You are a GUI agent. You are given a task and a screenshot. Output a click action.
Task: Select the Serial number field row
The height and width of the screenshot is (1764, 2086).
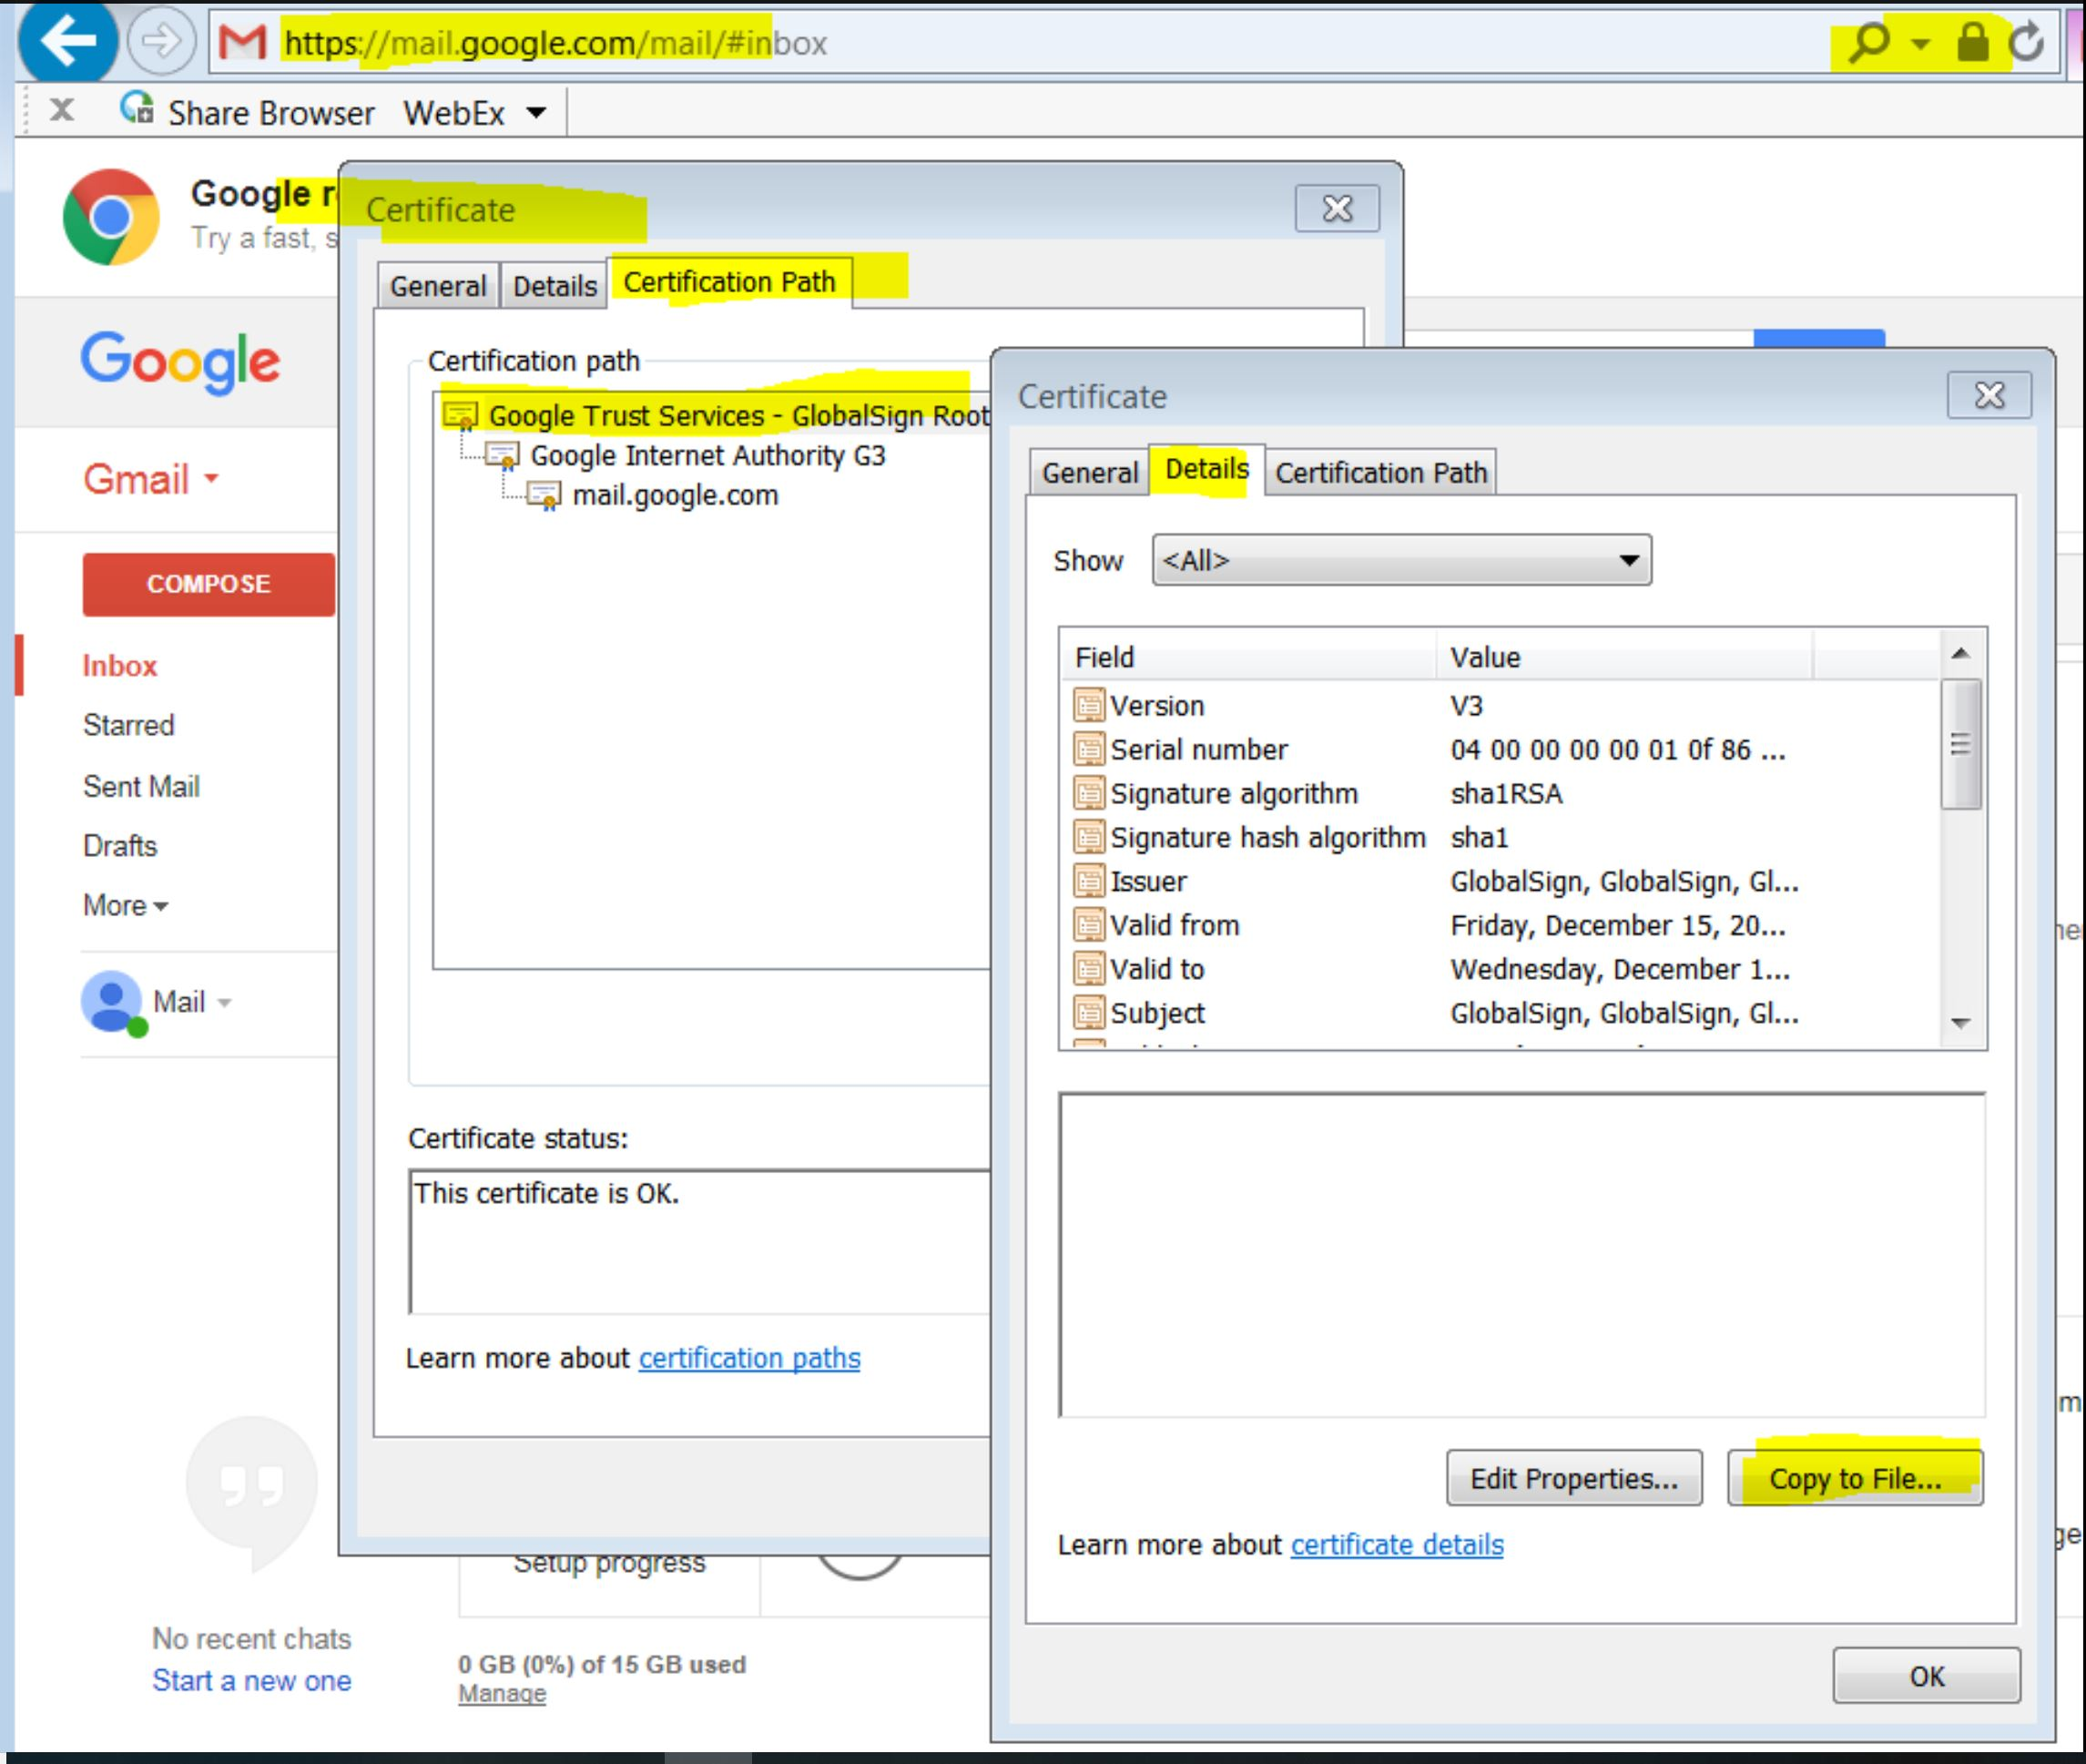pos(1198,750)
